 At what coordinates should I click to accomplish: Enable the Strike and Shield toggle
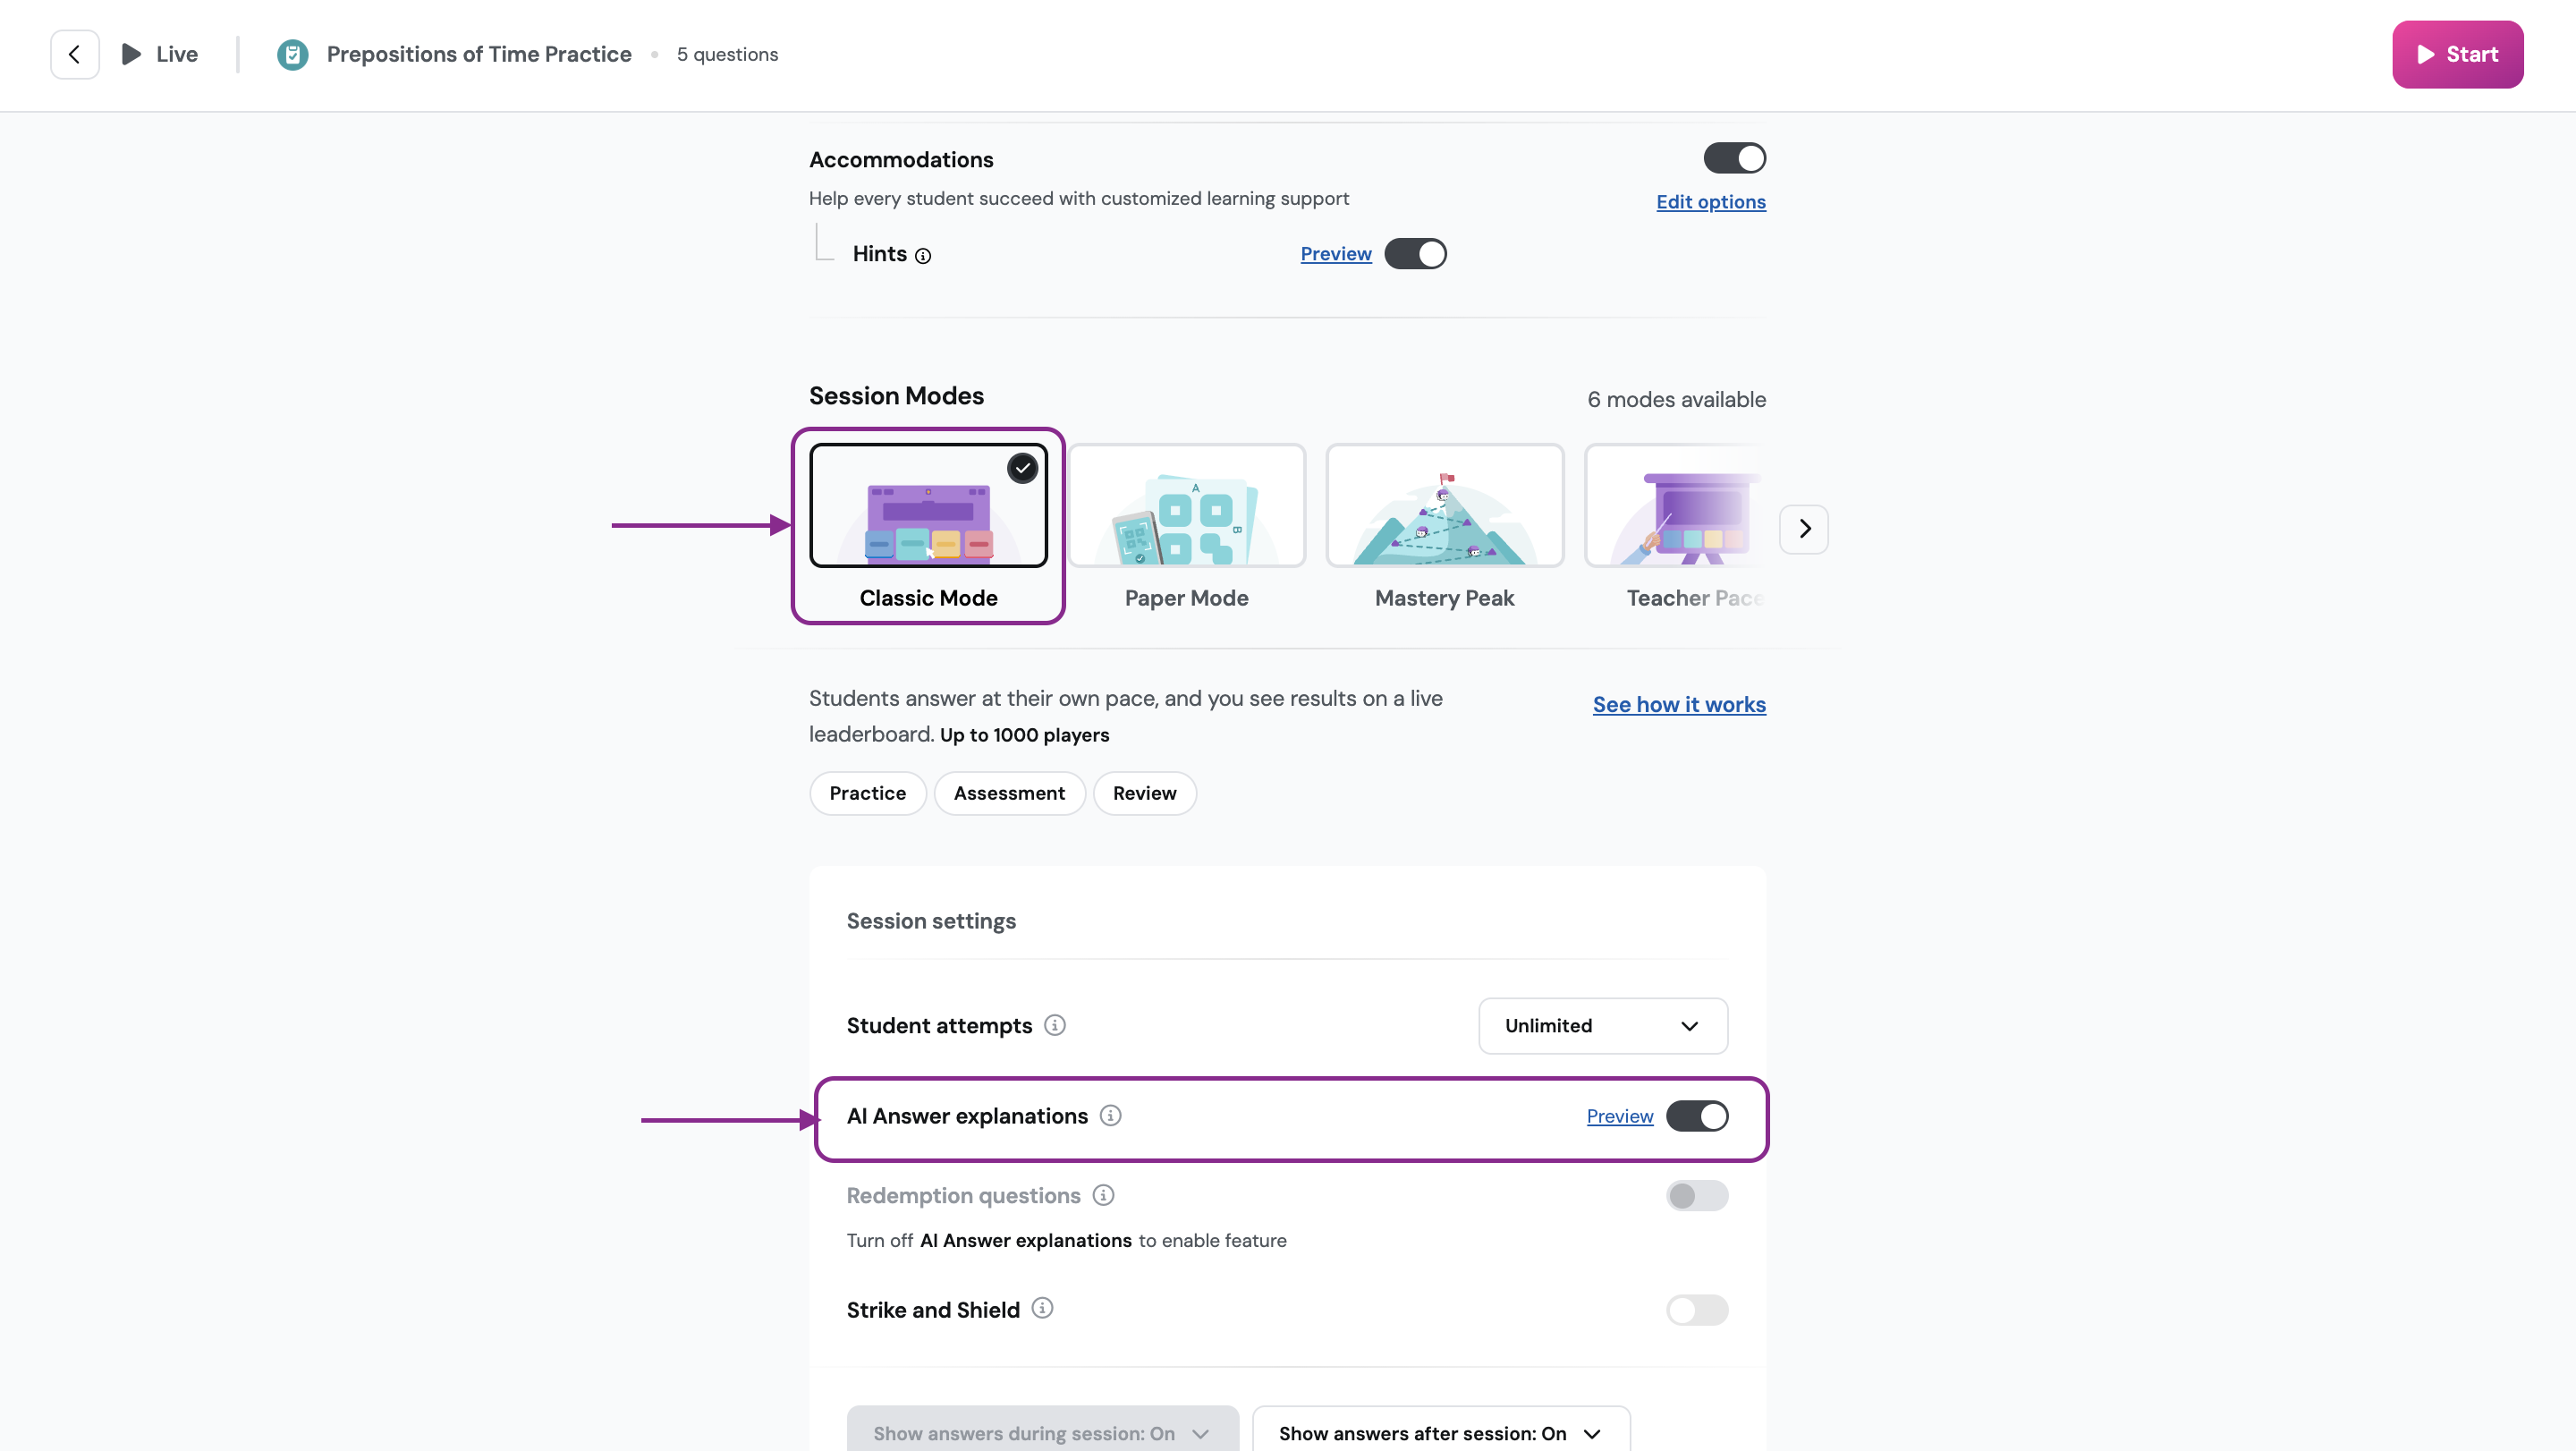(x=1696, y=1310)
